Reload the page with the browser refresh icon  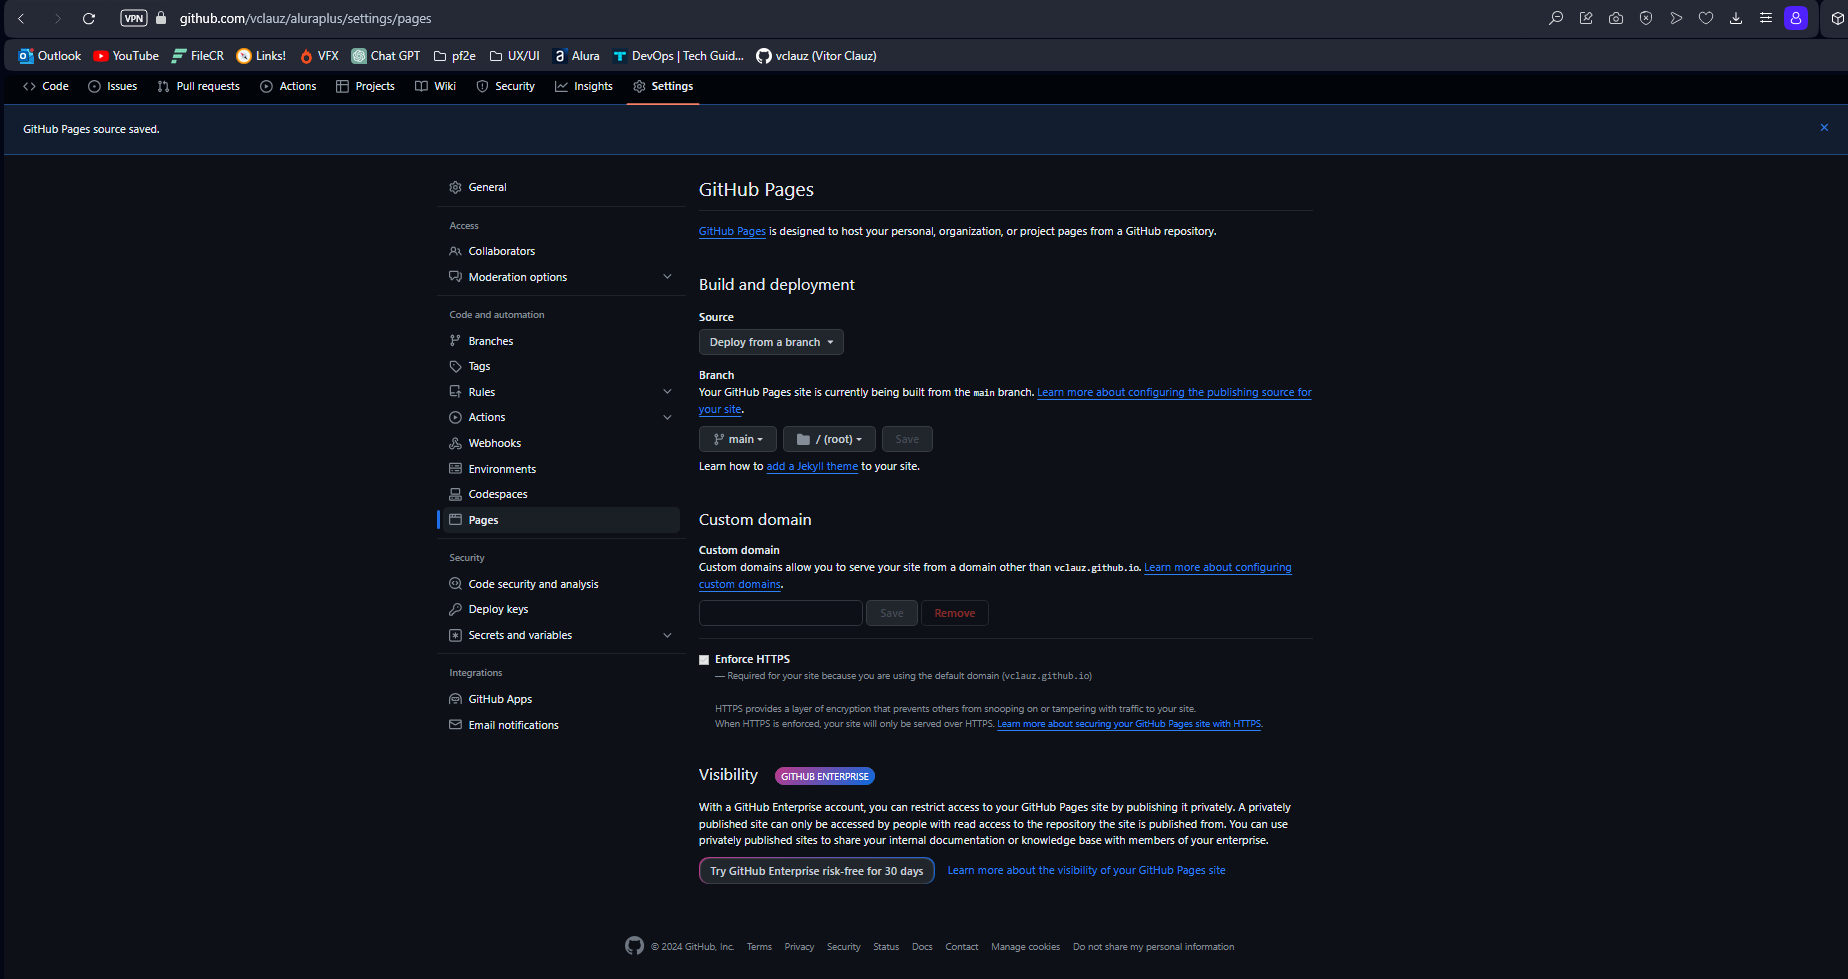pyautogui.click(x=89, y=18)
